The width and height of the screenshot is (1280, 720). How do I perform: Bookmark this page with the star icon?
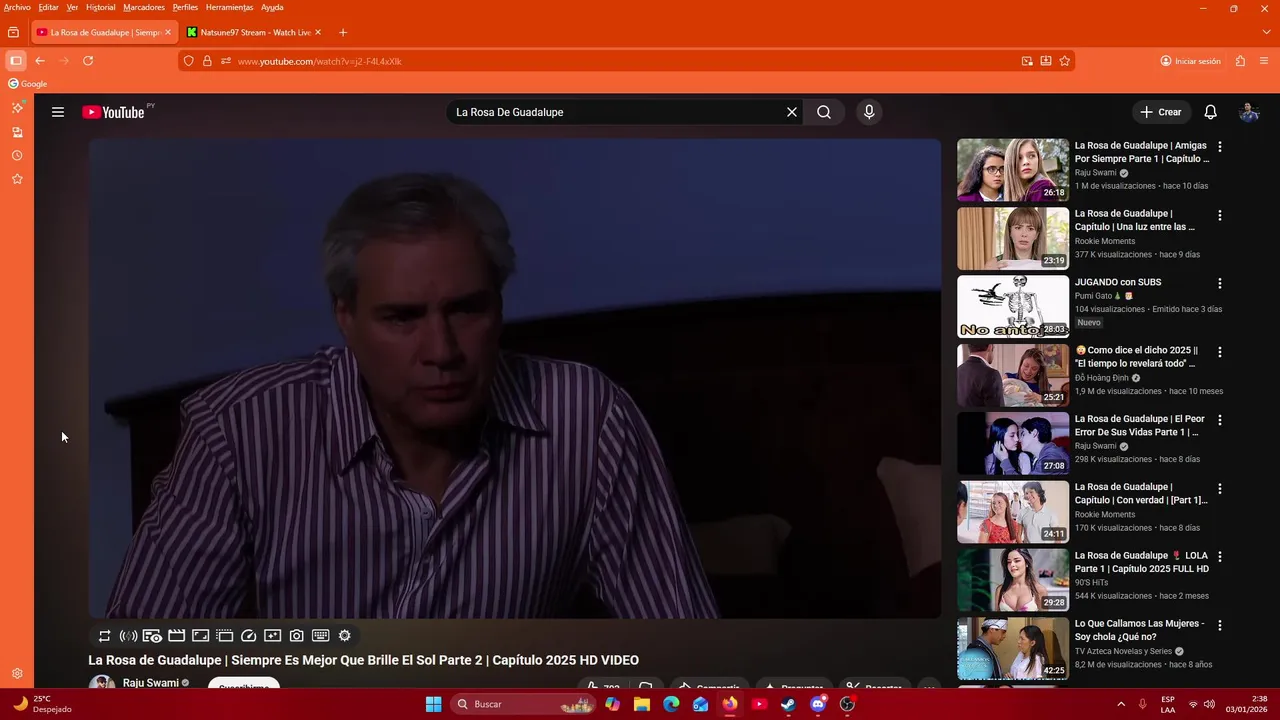coord(1065,61)
